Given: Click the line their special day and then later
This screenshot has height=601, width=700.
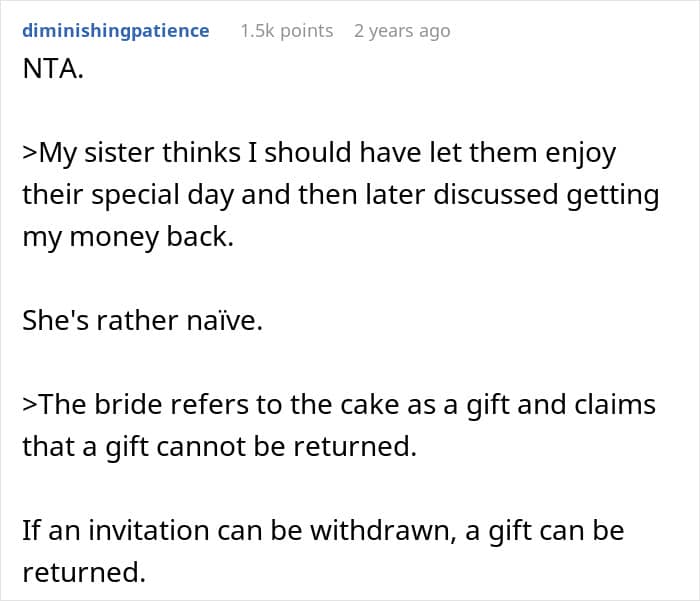Looking at the screenshot, I should [x=340, y=195].
